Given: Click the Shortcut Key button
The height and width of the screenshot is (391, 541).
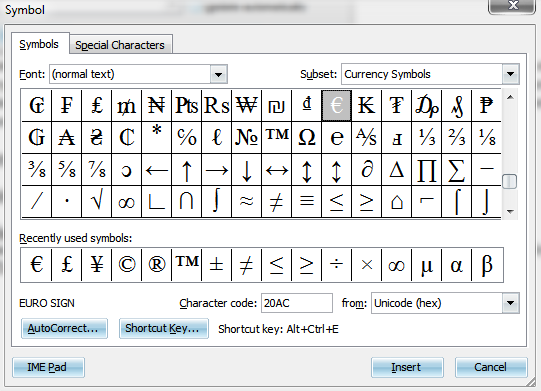Looking at the screenshot, I should 164,328.
